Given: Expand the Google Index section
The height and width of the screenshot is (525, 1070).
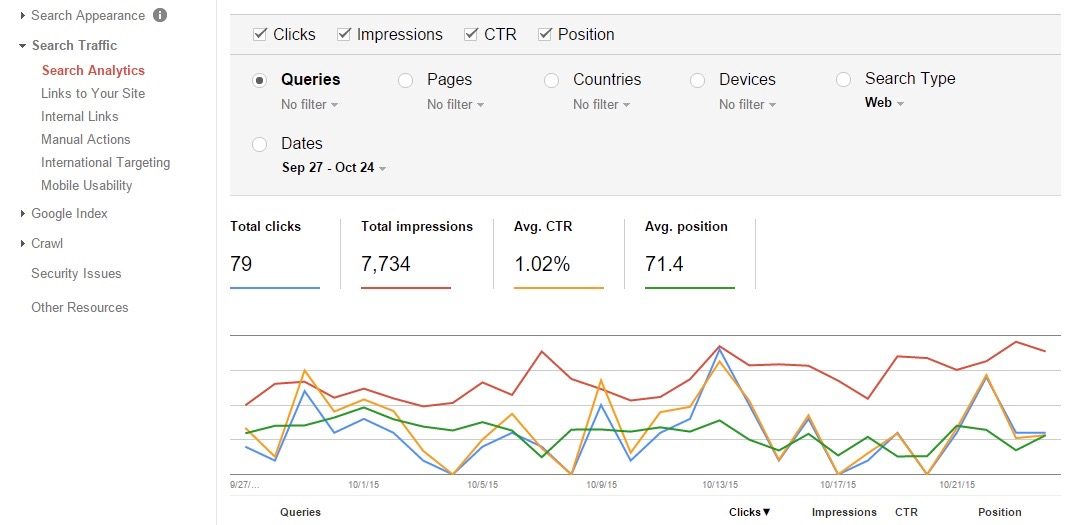Looking at the screenshot, I should click(24, 214).
